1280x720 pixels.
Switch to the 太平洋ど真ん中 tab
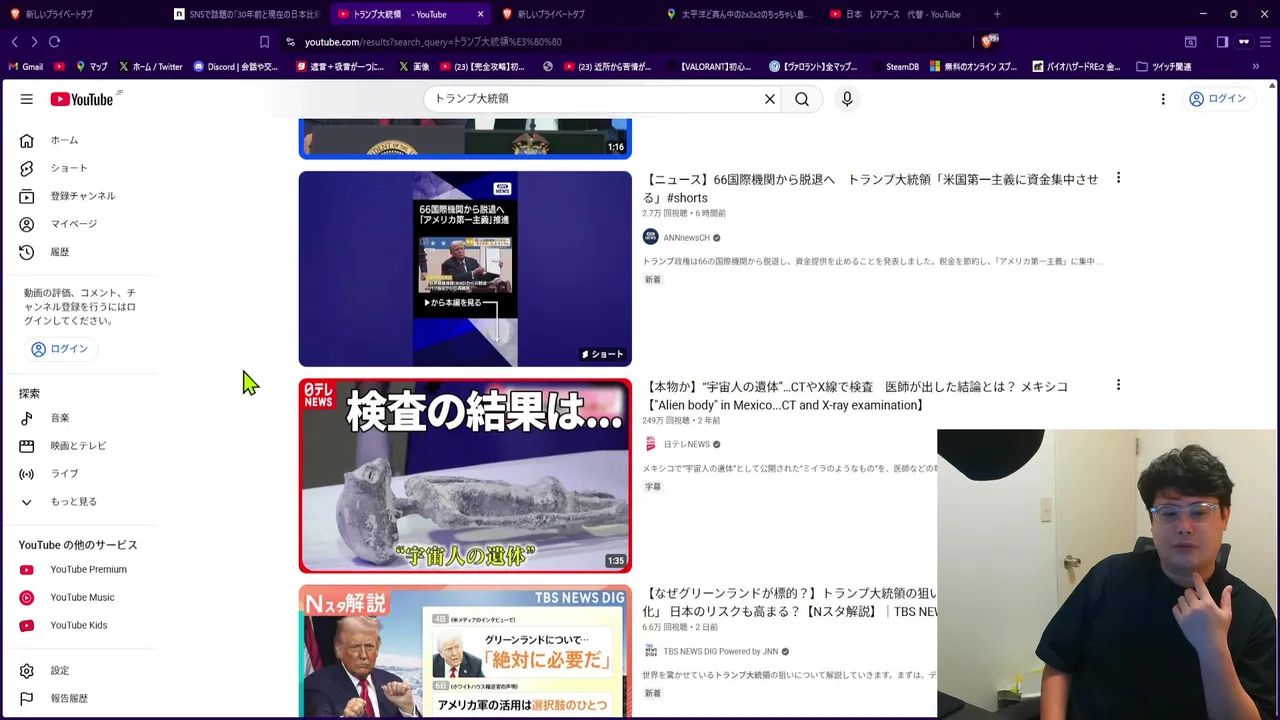tap(740, 14)
